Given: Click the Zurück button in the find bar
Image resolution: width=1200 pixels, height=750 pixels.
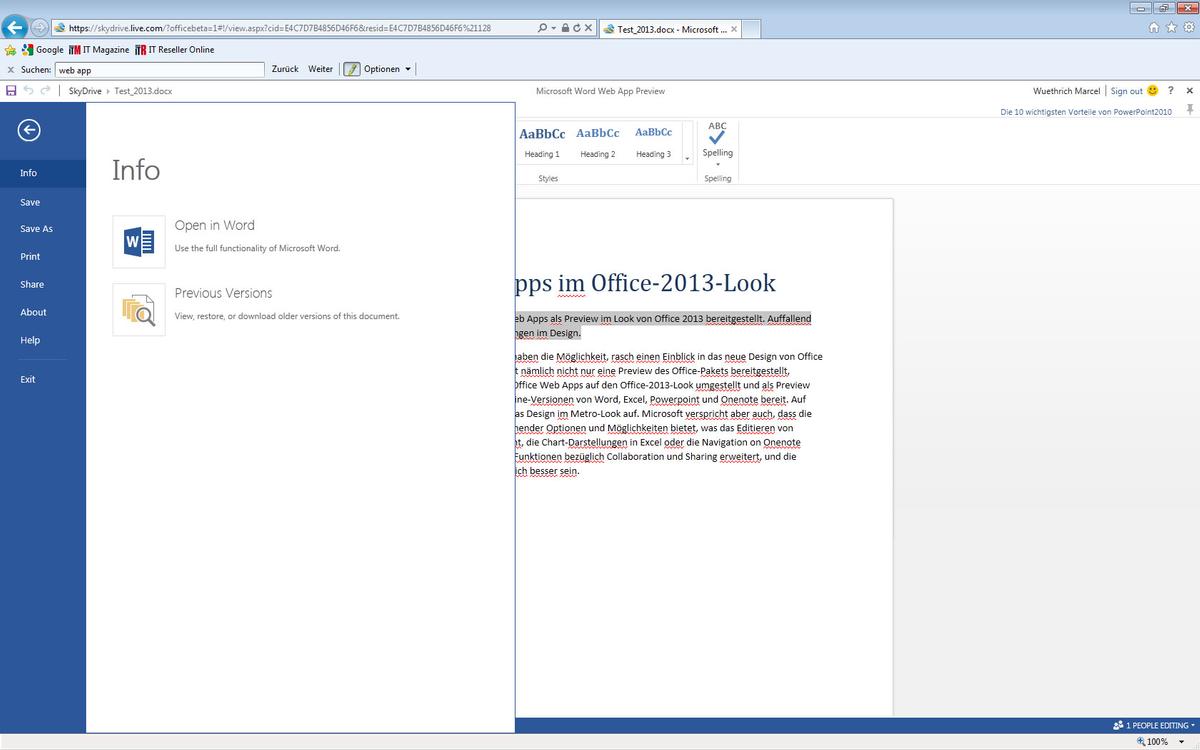Looking at the screenshot, I should click(285, 69).
